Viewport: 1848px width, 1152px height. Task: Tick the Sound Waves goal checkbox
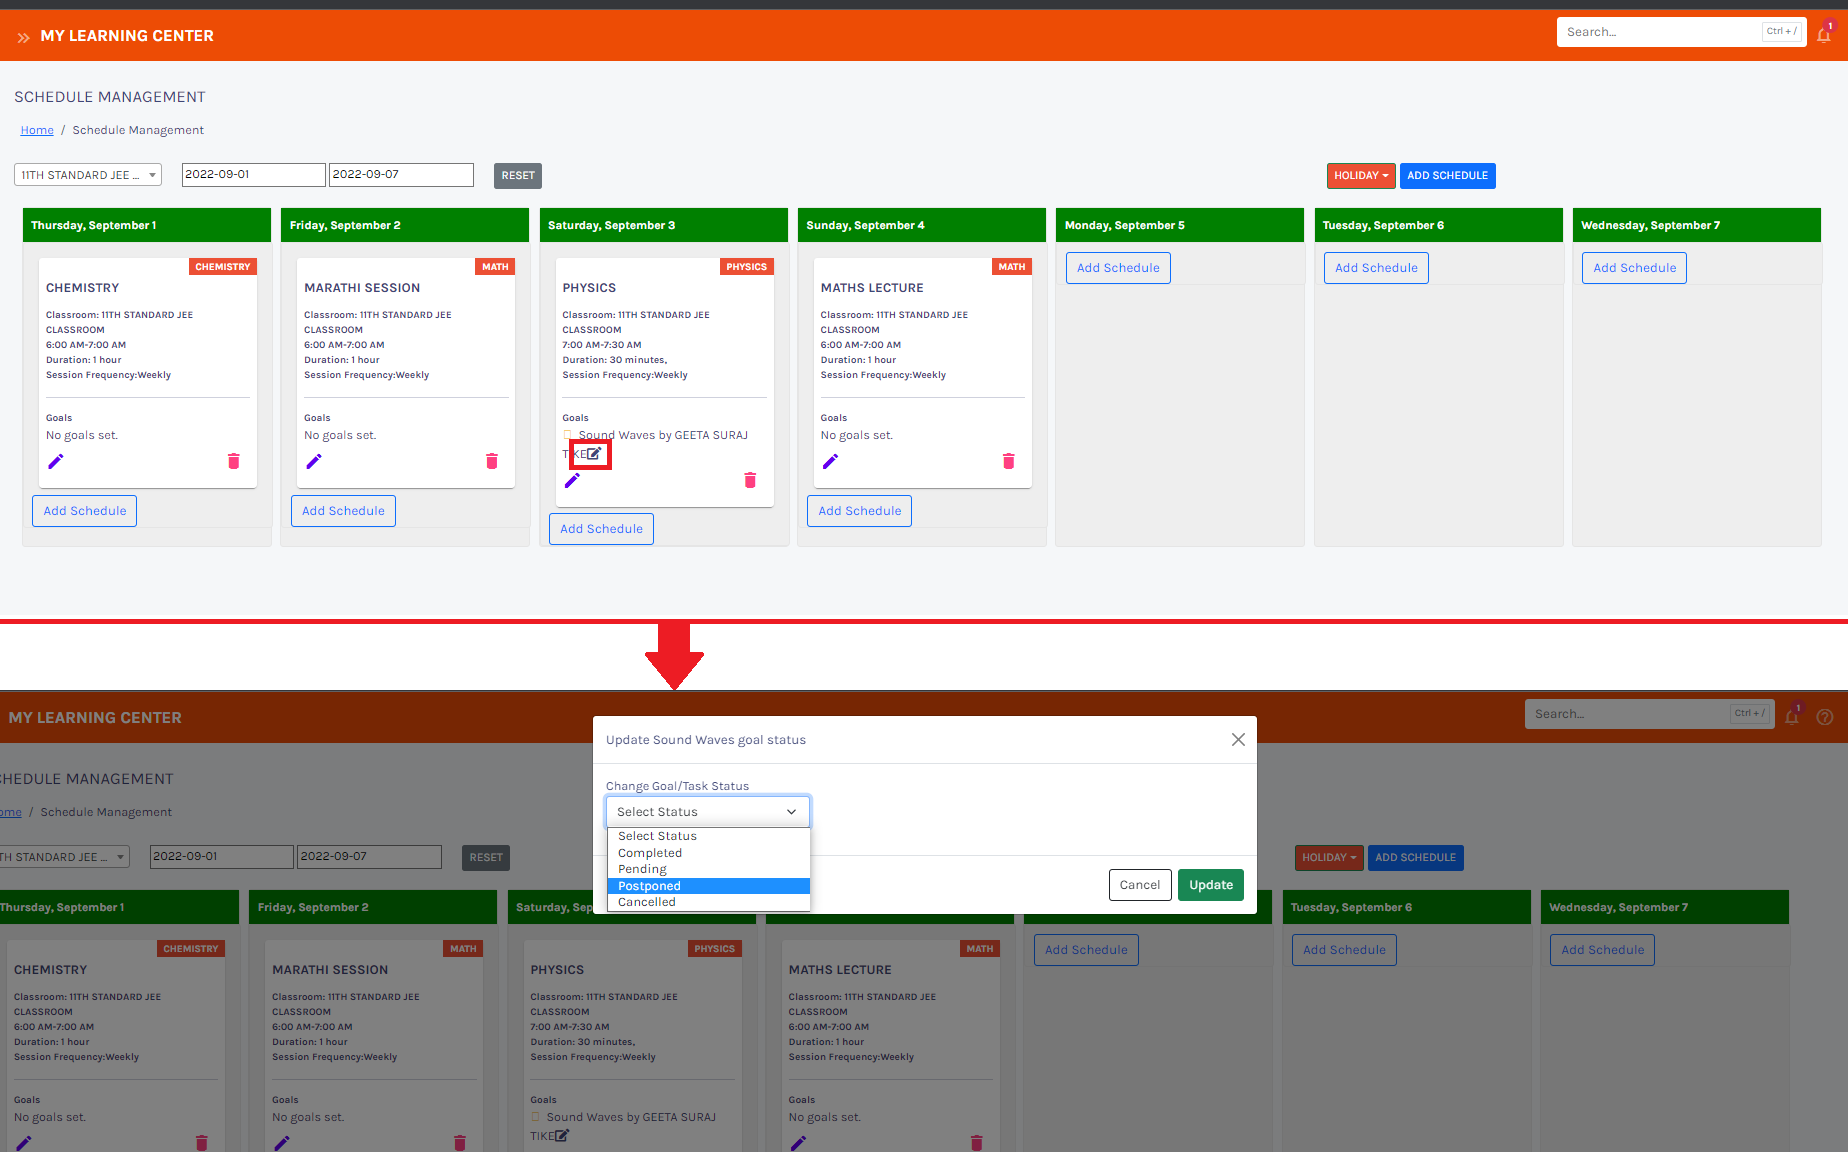(x=568, y=435)
